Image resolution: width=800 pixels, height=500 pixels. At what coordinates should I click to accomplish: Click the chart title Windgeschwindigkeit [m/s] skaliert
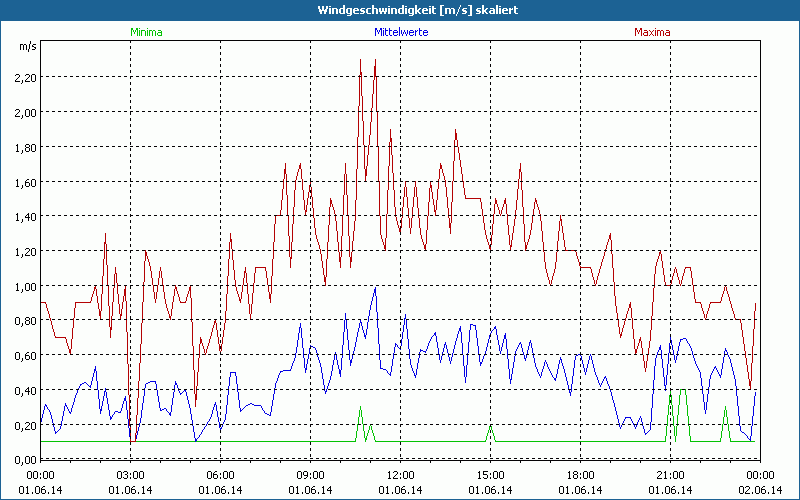400,9
